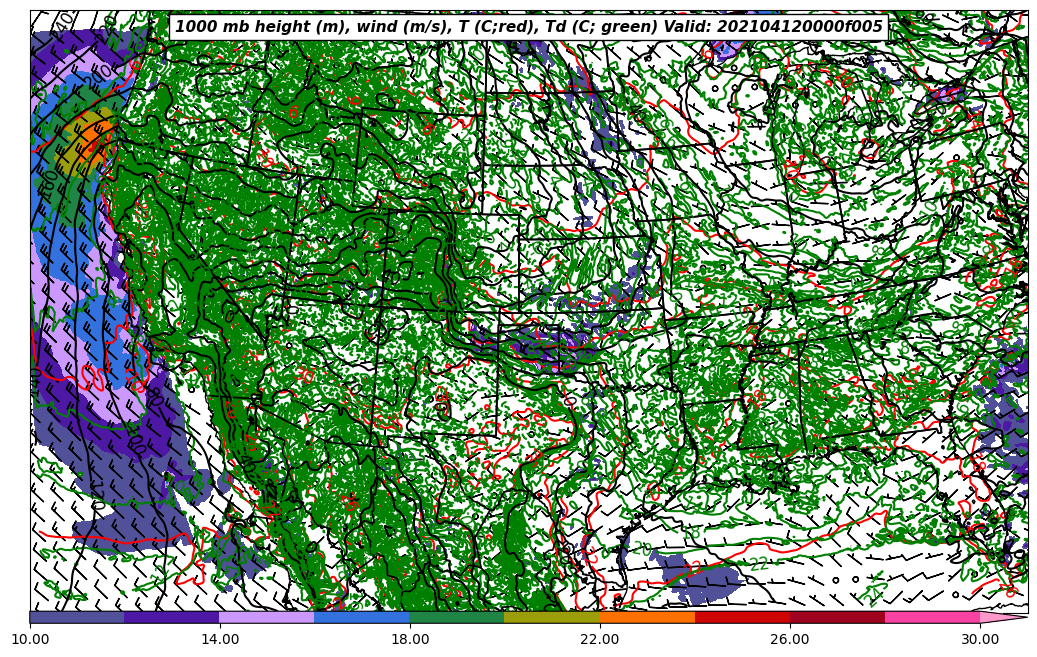Click the colorbar tick label '30.00'
The height and width of the screenshot is (657, 1037).
pos(980,639)
